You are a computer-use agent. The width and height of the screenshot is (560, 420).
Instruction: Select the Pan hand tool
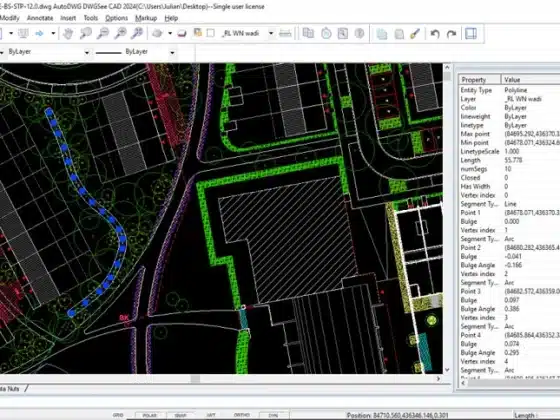[68, 34]
